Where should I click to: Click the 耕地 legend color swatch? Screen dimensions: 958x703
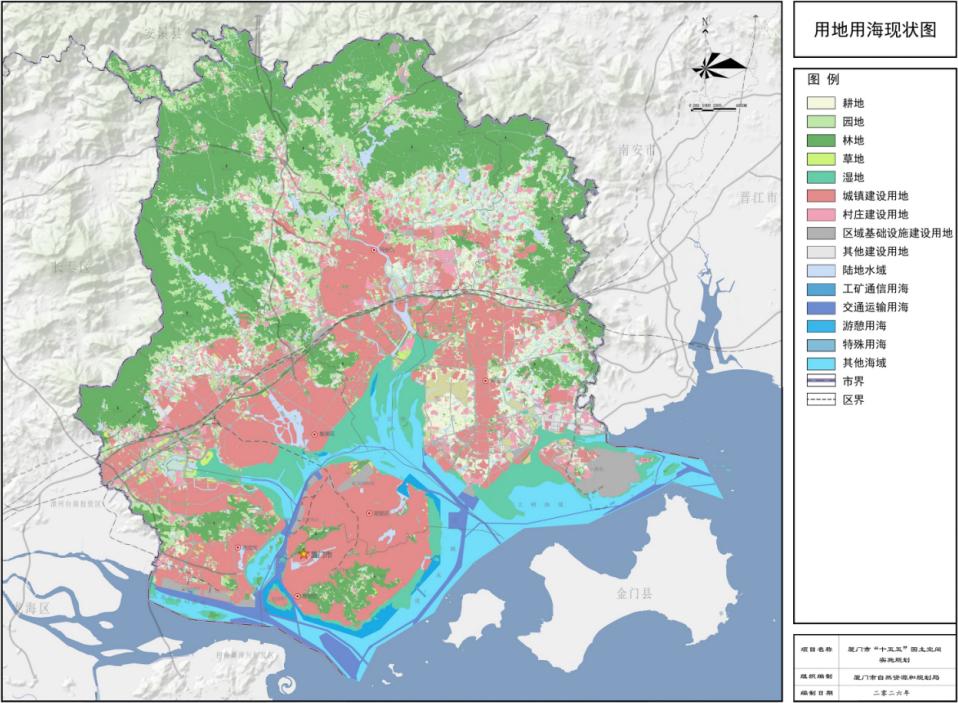tap(821, 103)
